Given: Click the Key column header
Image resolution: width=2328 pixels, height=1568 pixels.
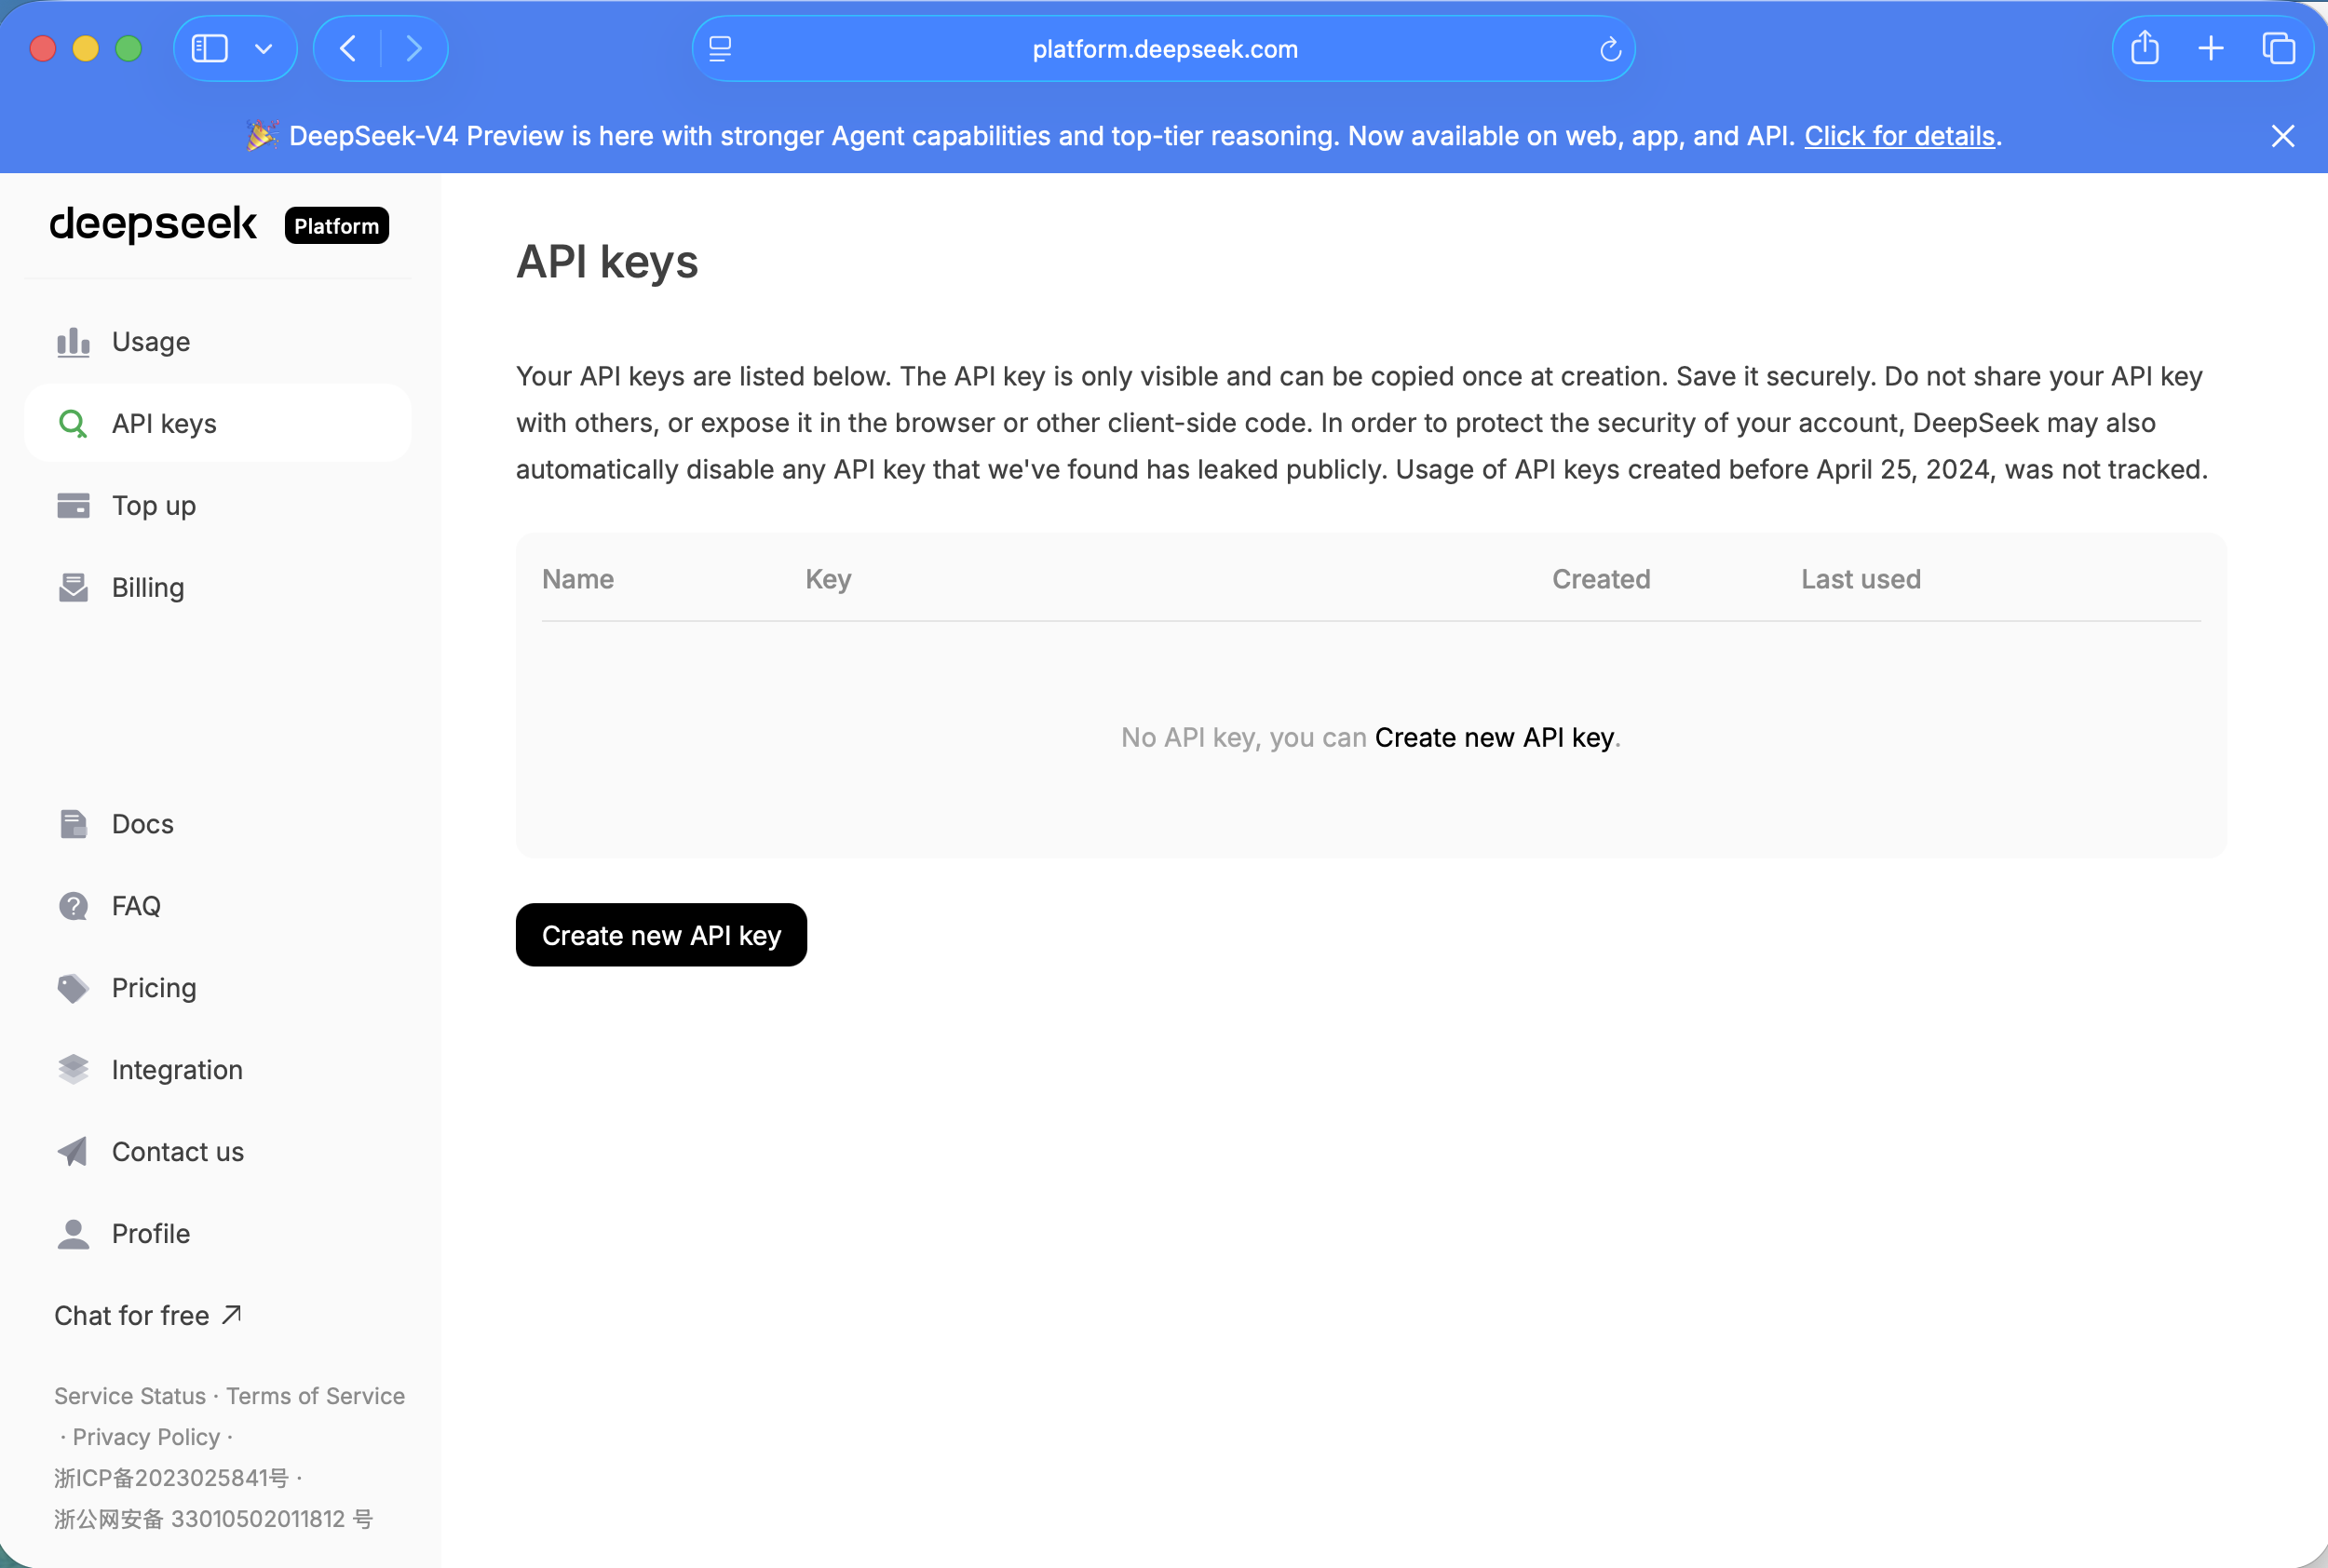Looking at the screenshot, I should (x=828, y=579).
